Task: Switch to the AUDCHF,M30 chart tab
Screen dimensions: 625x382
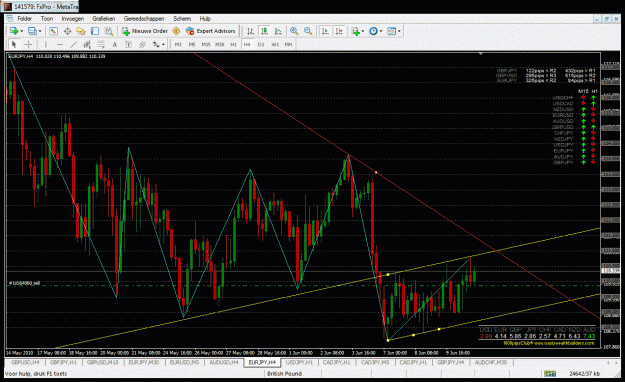Action: (x=491, y=362)
